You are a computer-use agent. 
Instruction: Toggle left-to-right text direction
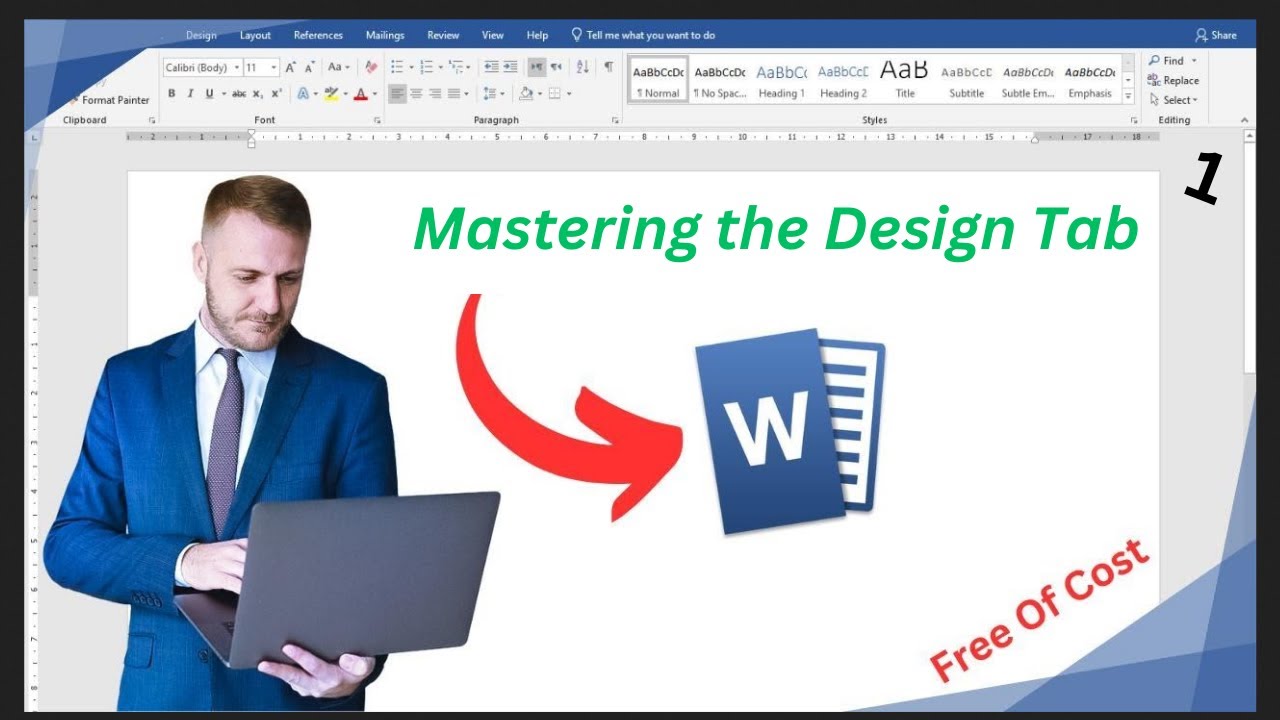coord(537,67)
